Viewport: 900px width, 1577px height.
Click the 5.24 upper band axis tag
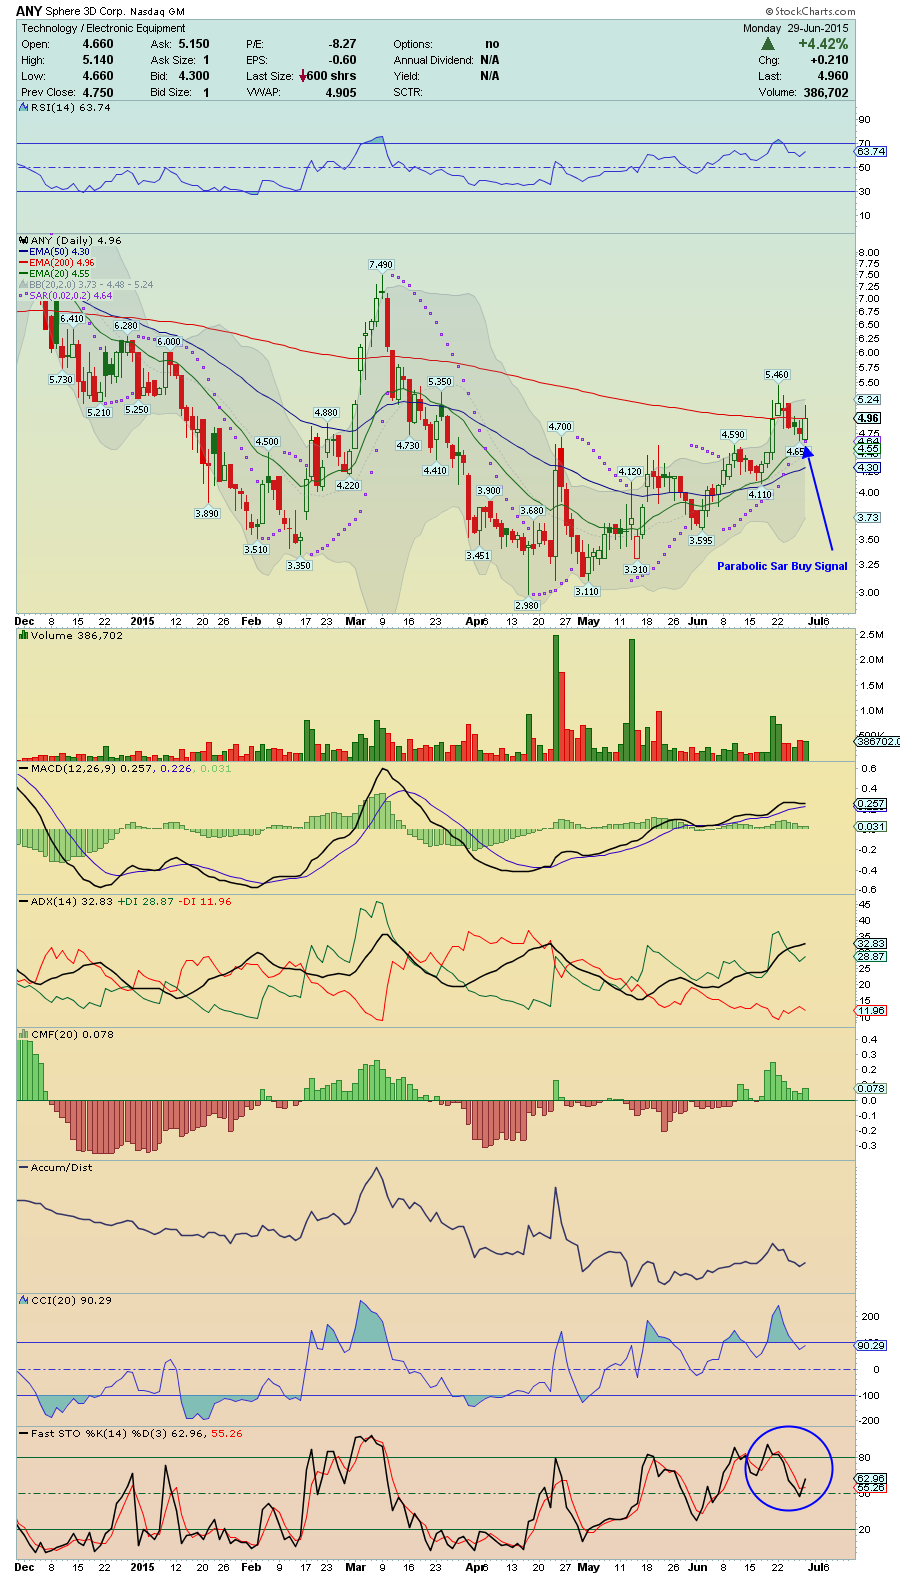coord(869,400)
